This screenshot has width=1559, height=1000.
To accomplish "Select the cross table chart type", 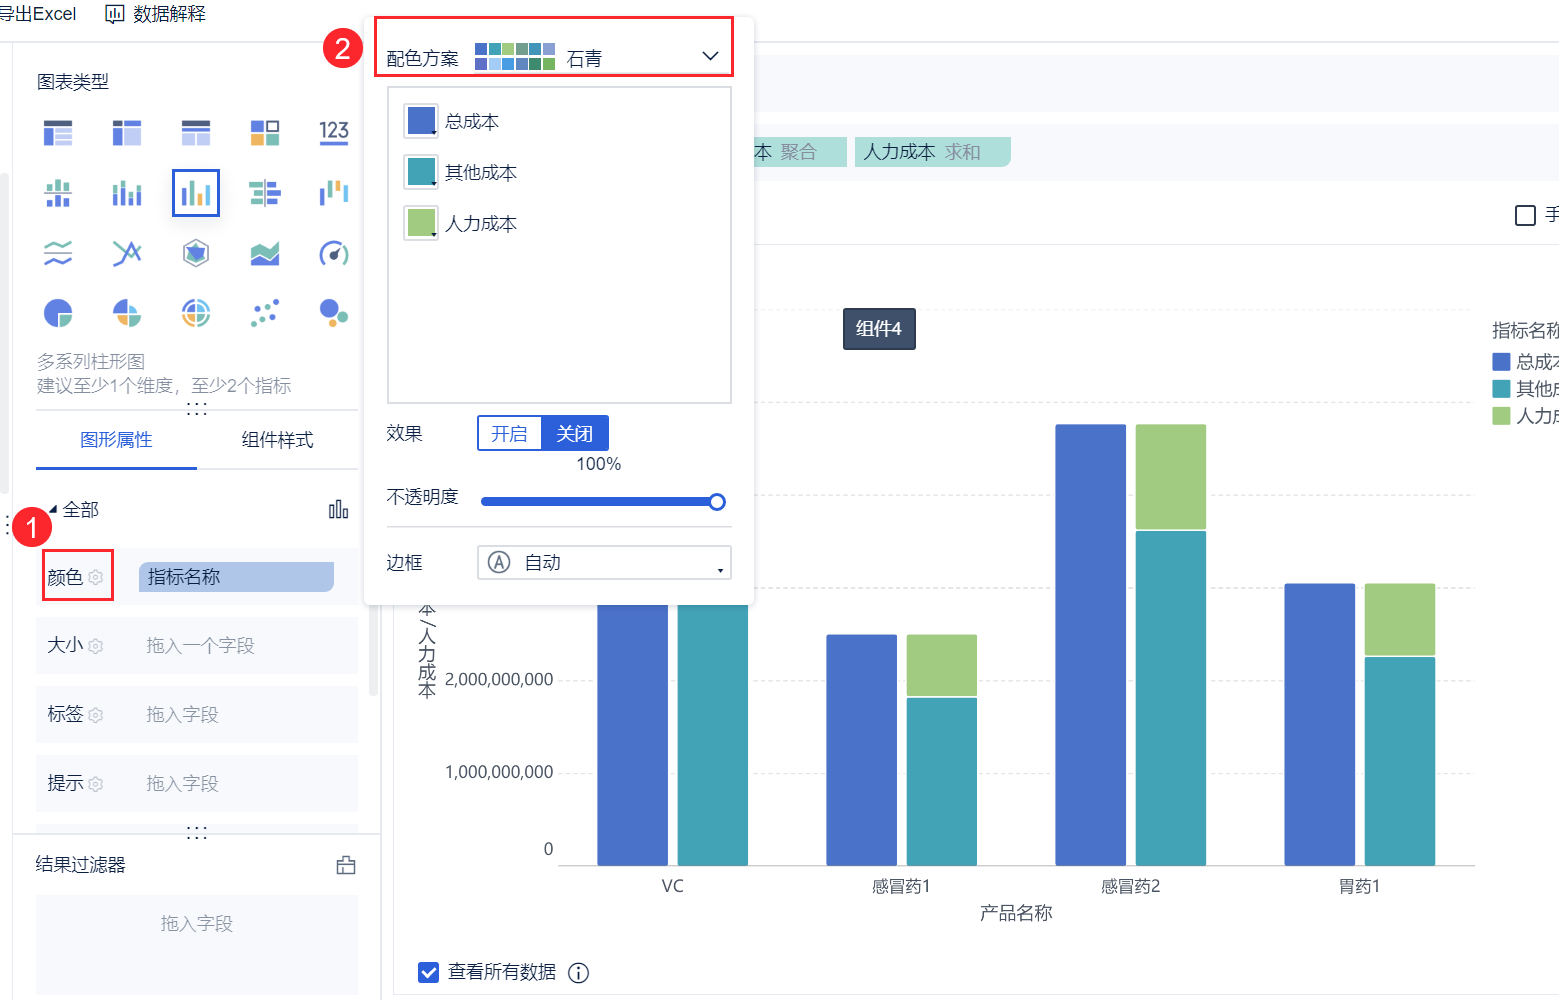I will [127, 132].
